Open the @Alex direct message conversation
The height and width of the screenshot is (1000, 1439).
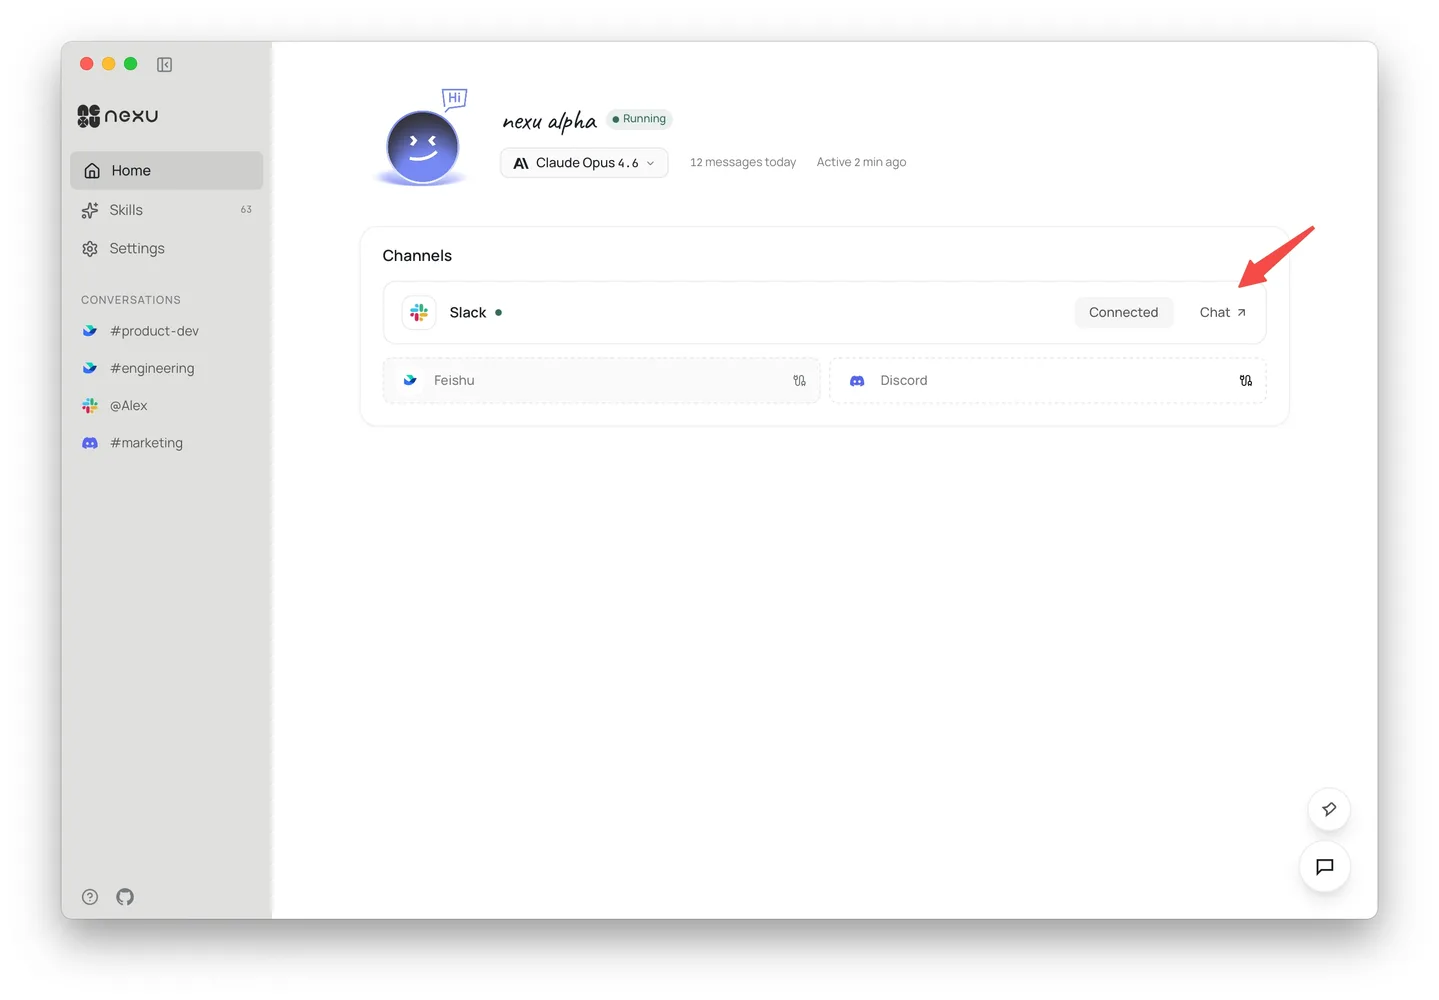pos(128,405)
